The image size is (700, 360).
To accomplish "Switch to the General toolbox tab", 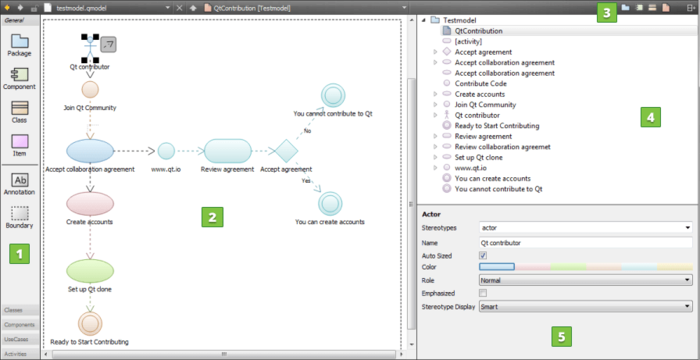I will [20, 20].
